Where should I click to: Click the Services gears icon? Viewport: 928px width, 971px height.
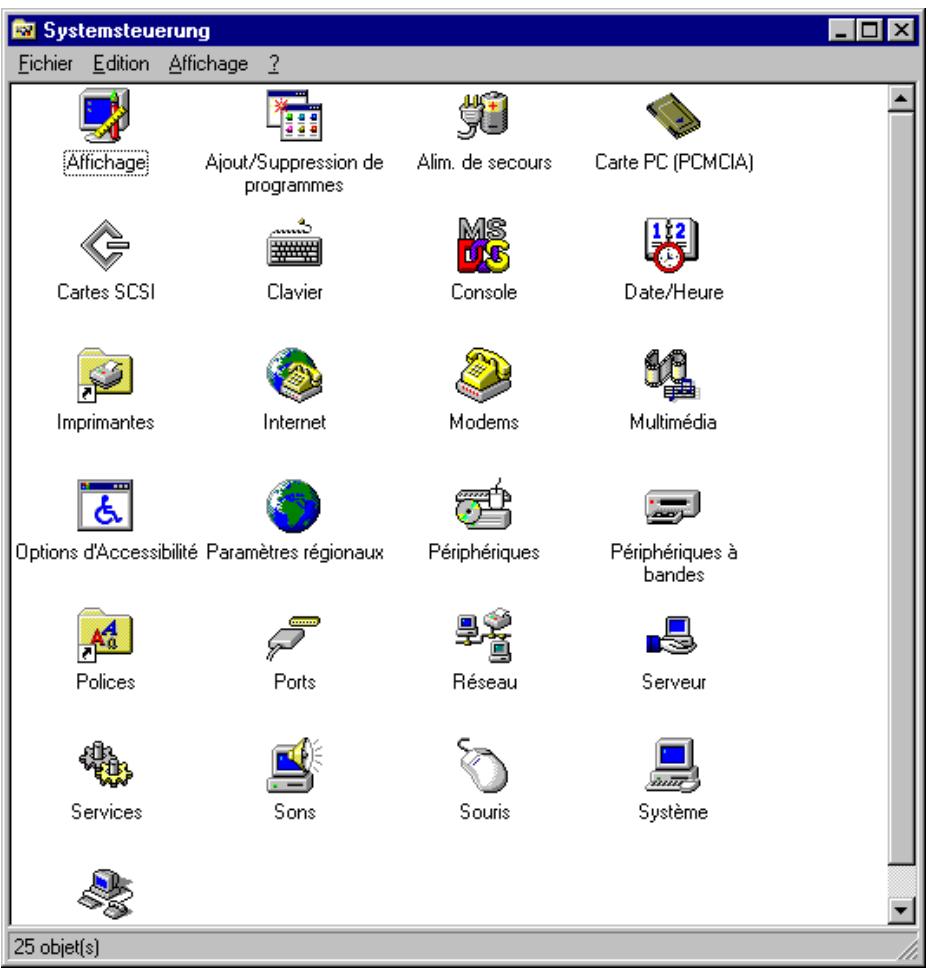coord(105,765)
